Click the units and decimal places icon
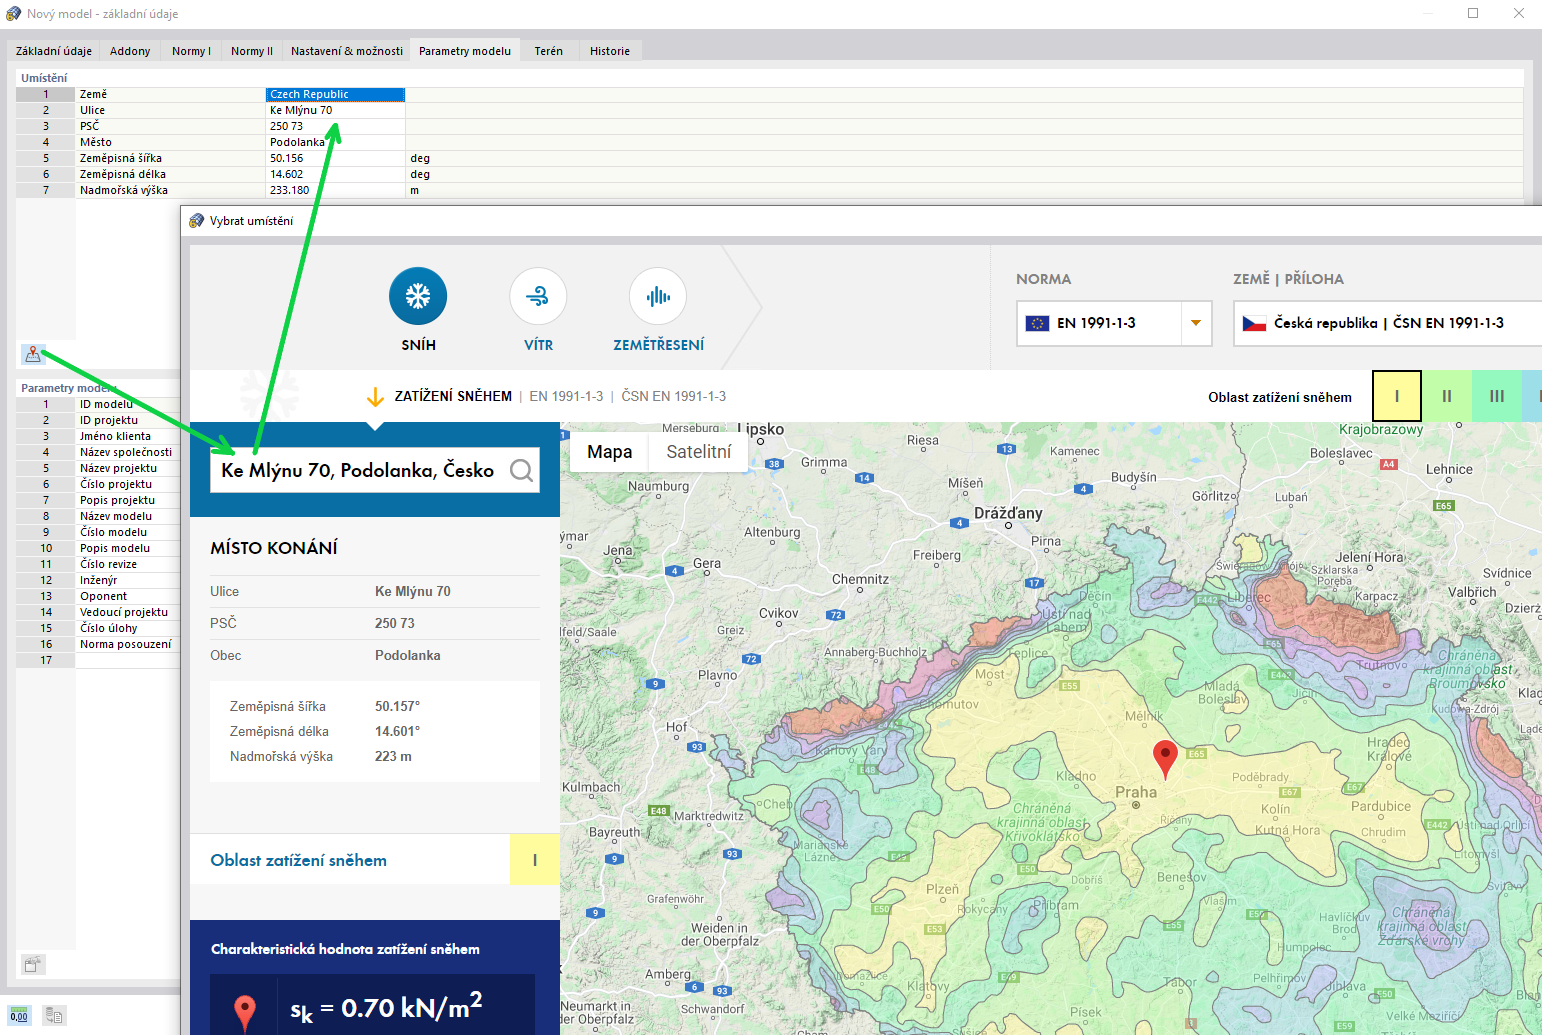1542x1035 pixels. tap(19, 1016)
